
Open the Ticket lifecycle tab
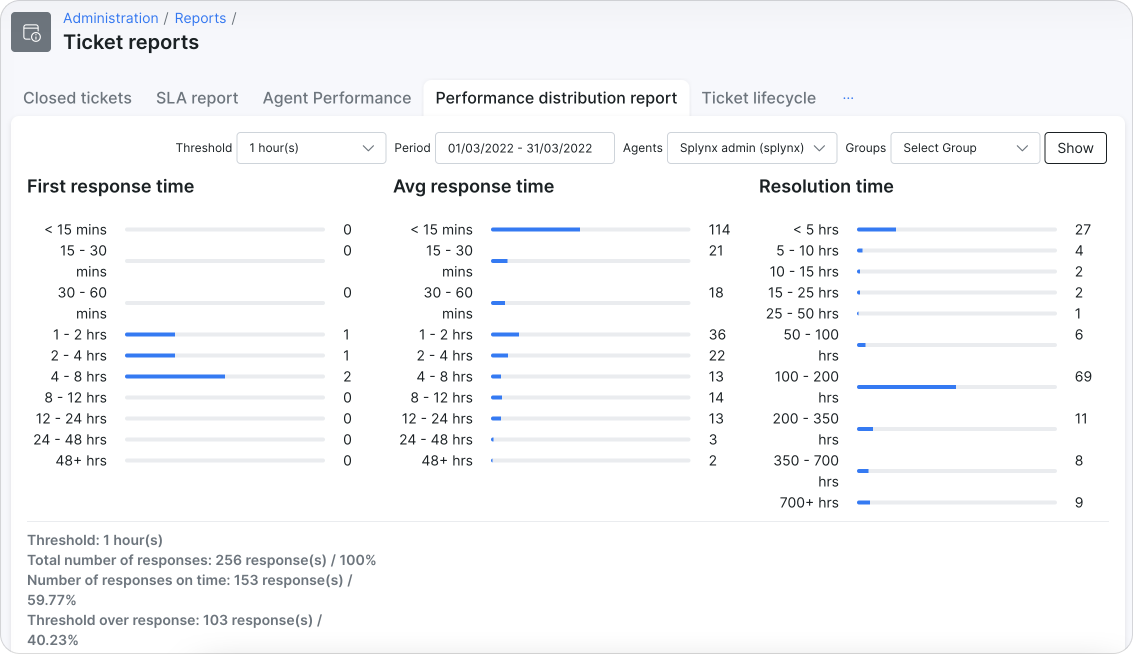(759, 98)
